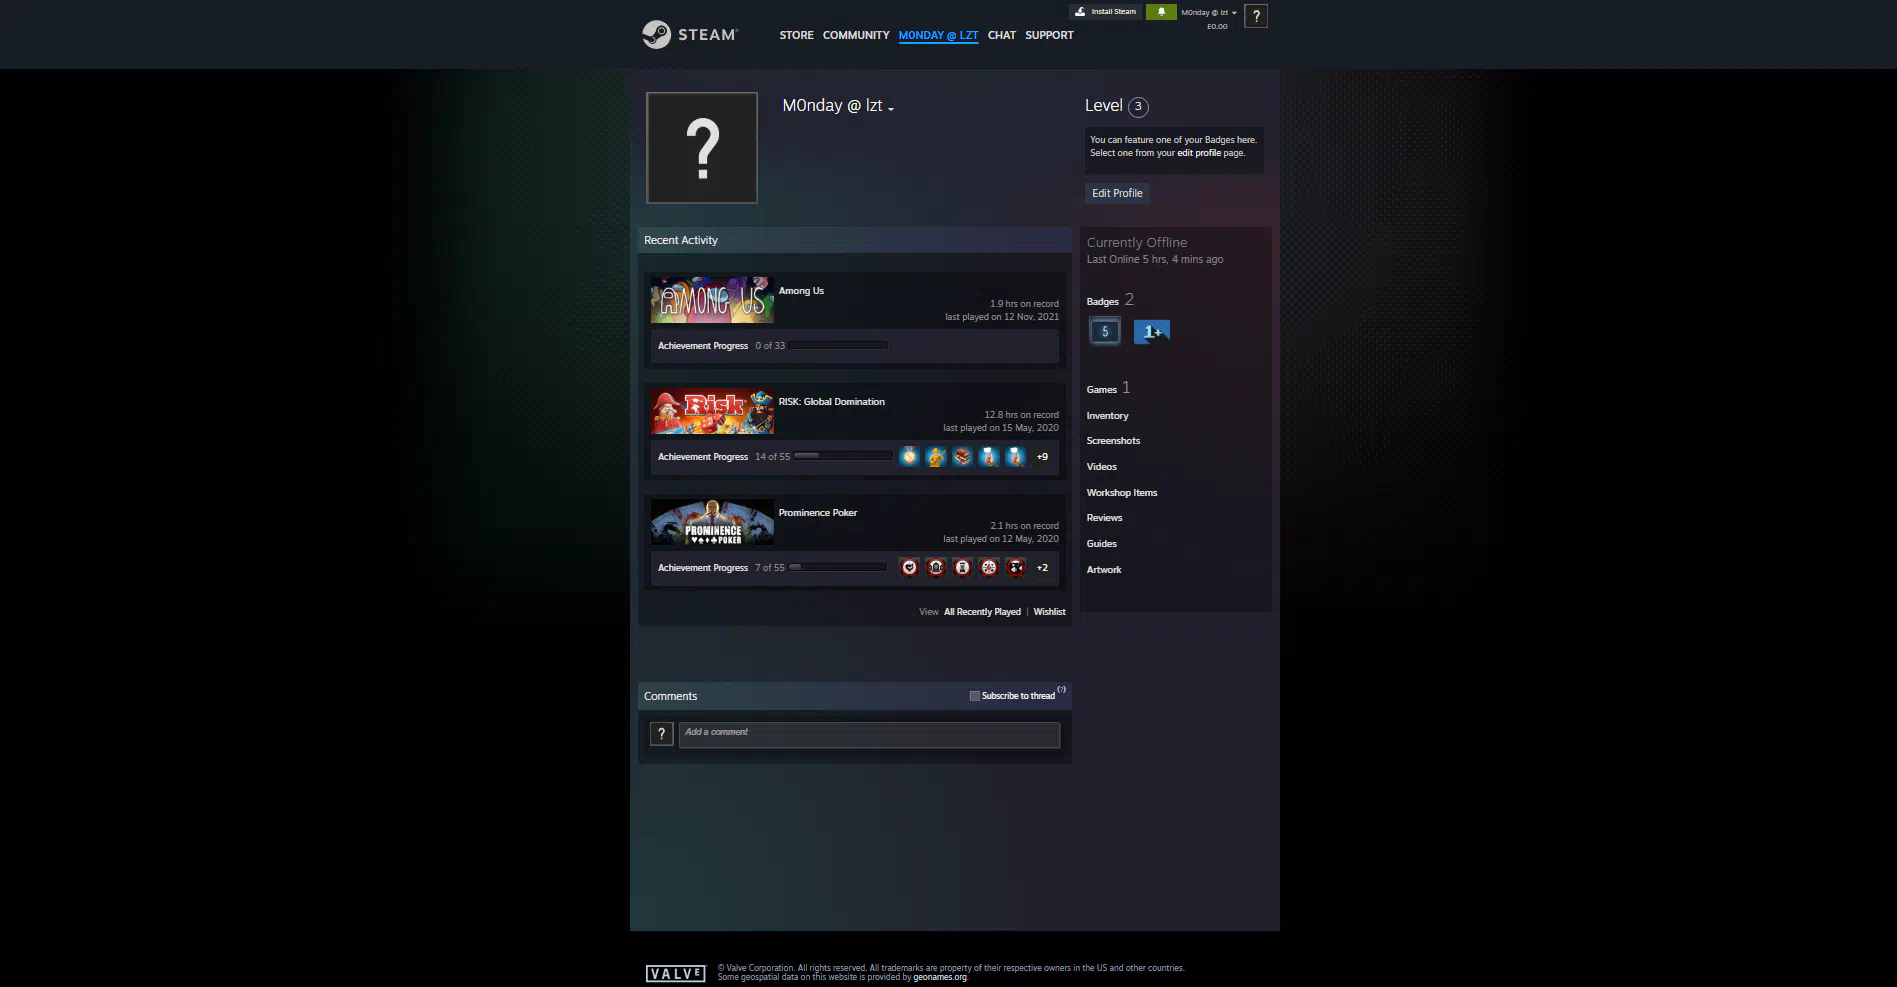Click the Steam logo in the header

(x=689, y=35)
